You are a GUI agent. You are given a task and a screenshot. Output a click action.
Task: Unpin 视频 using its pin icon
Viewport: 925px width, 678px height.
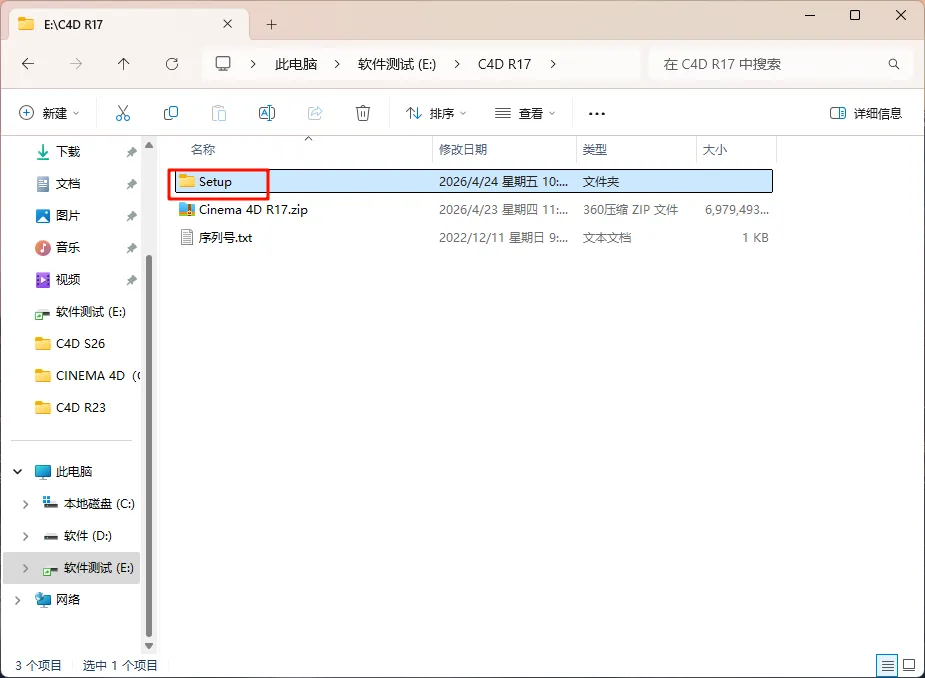click(131, 280)
